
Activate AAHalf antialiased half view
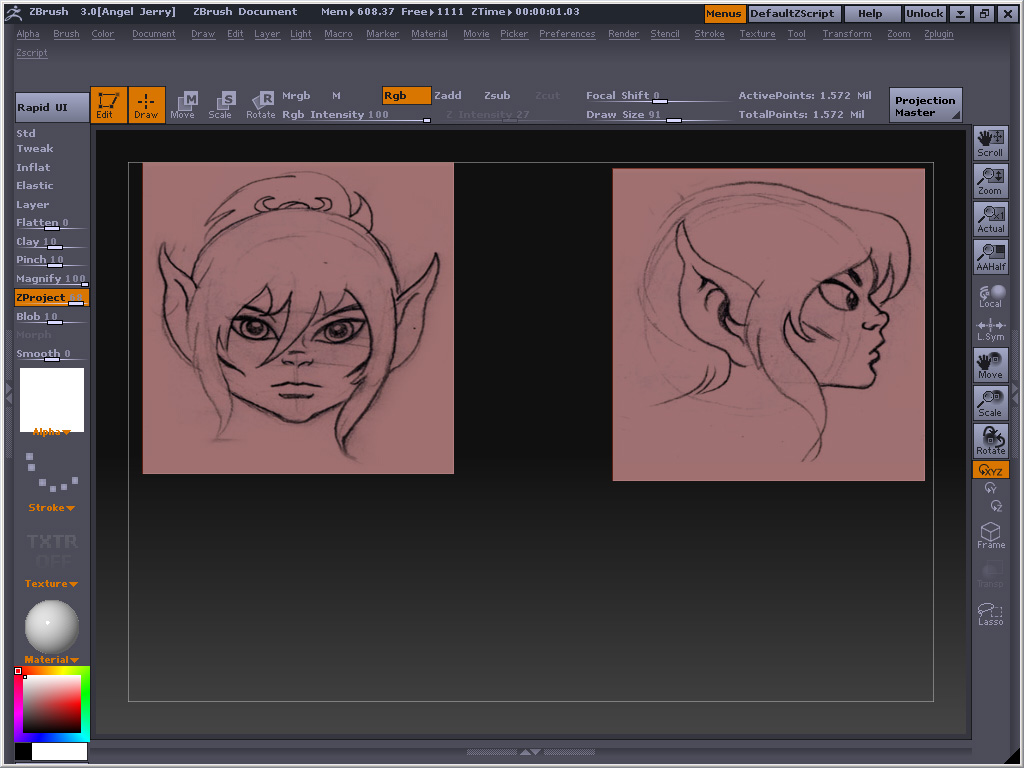point(990,257)
